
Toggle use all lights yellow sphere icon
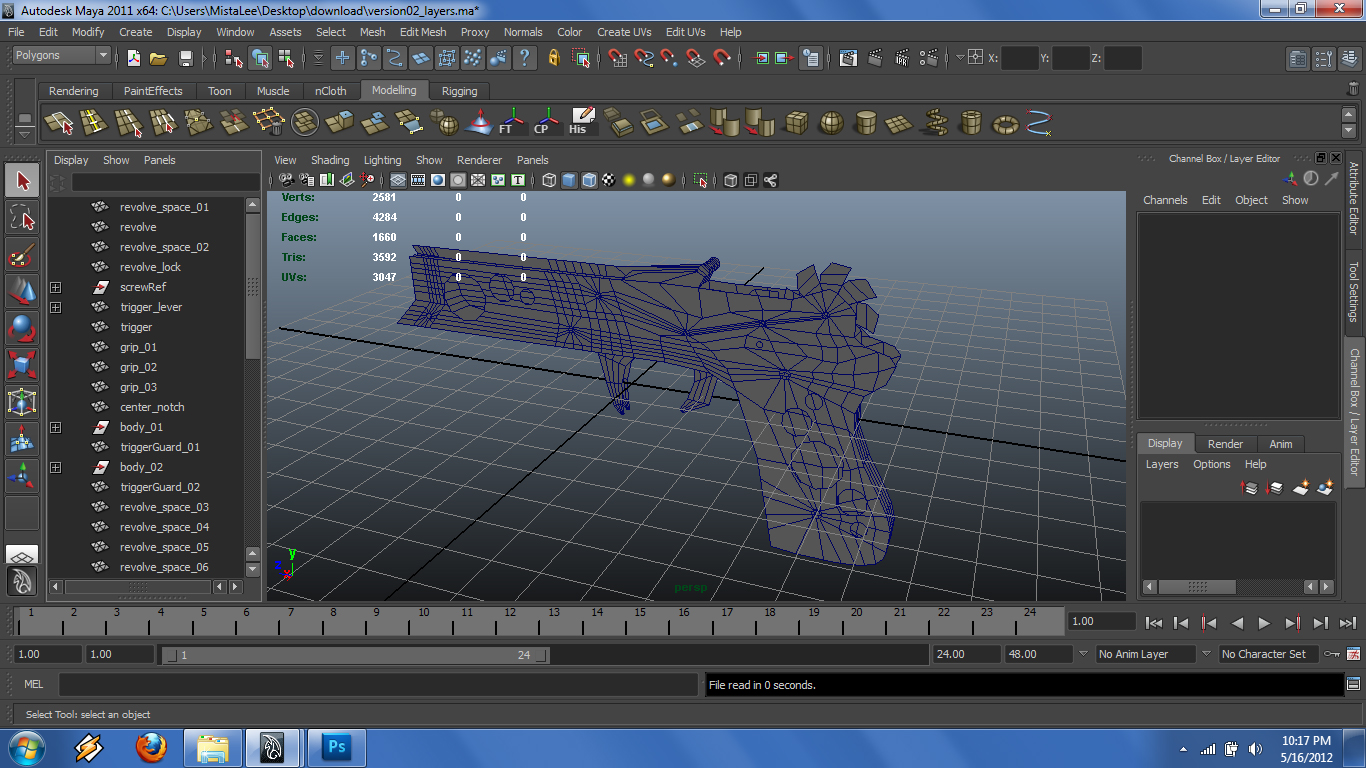click(x=629, y=180)
